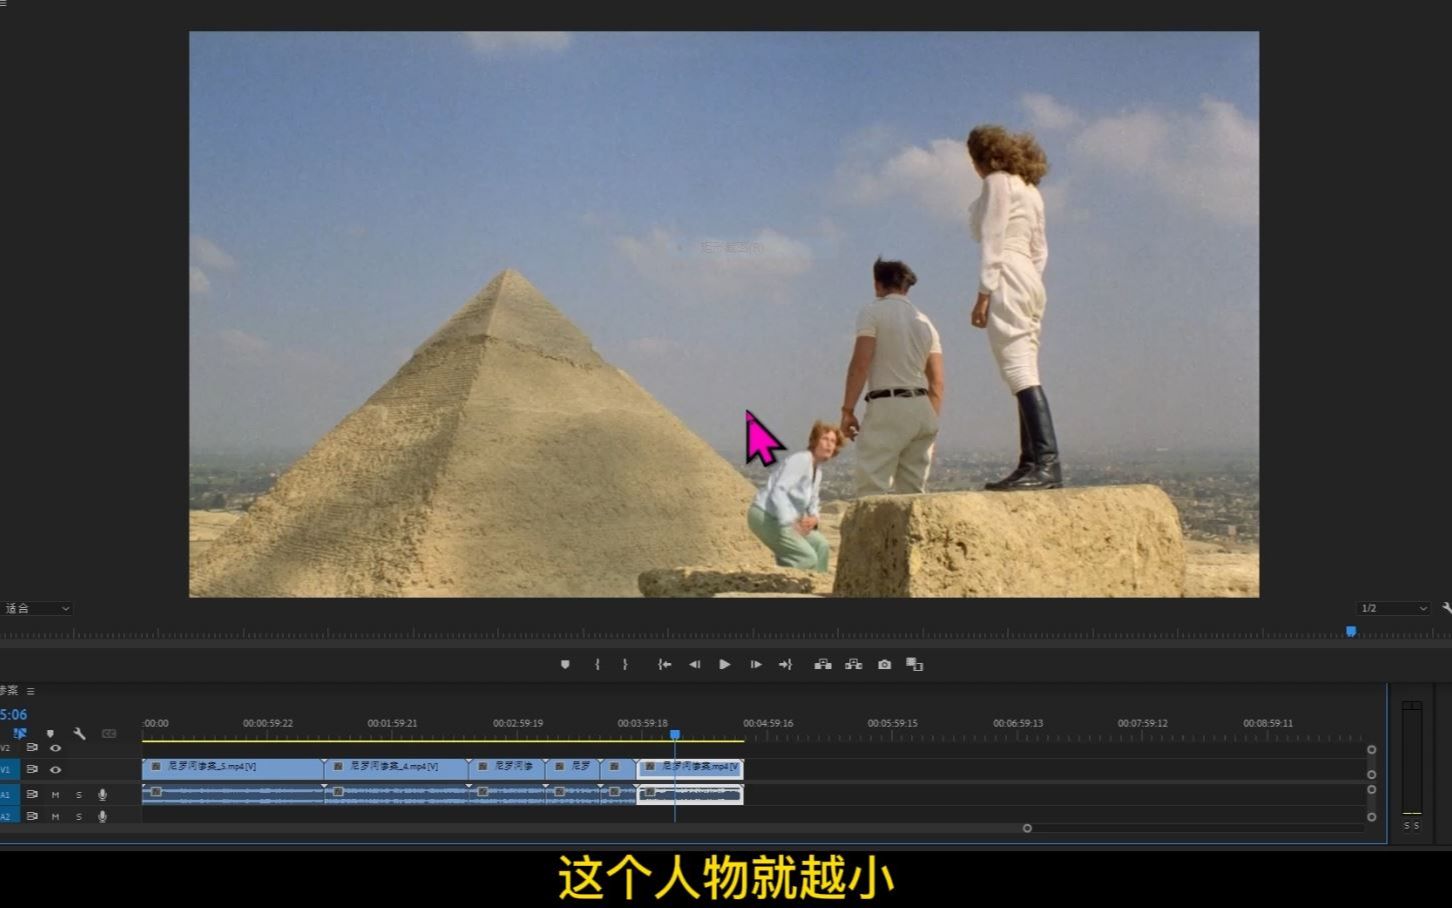
Task: Click timeline ruler at 00:05:59:15
Action: point(892,723)
